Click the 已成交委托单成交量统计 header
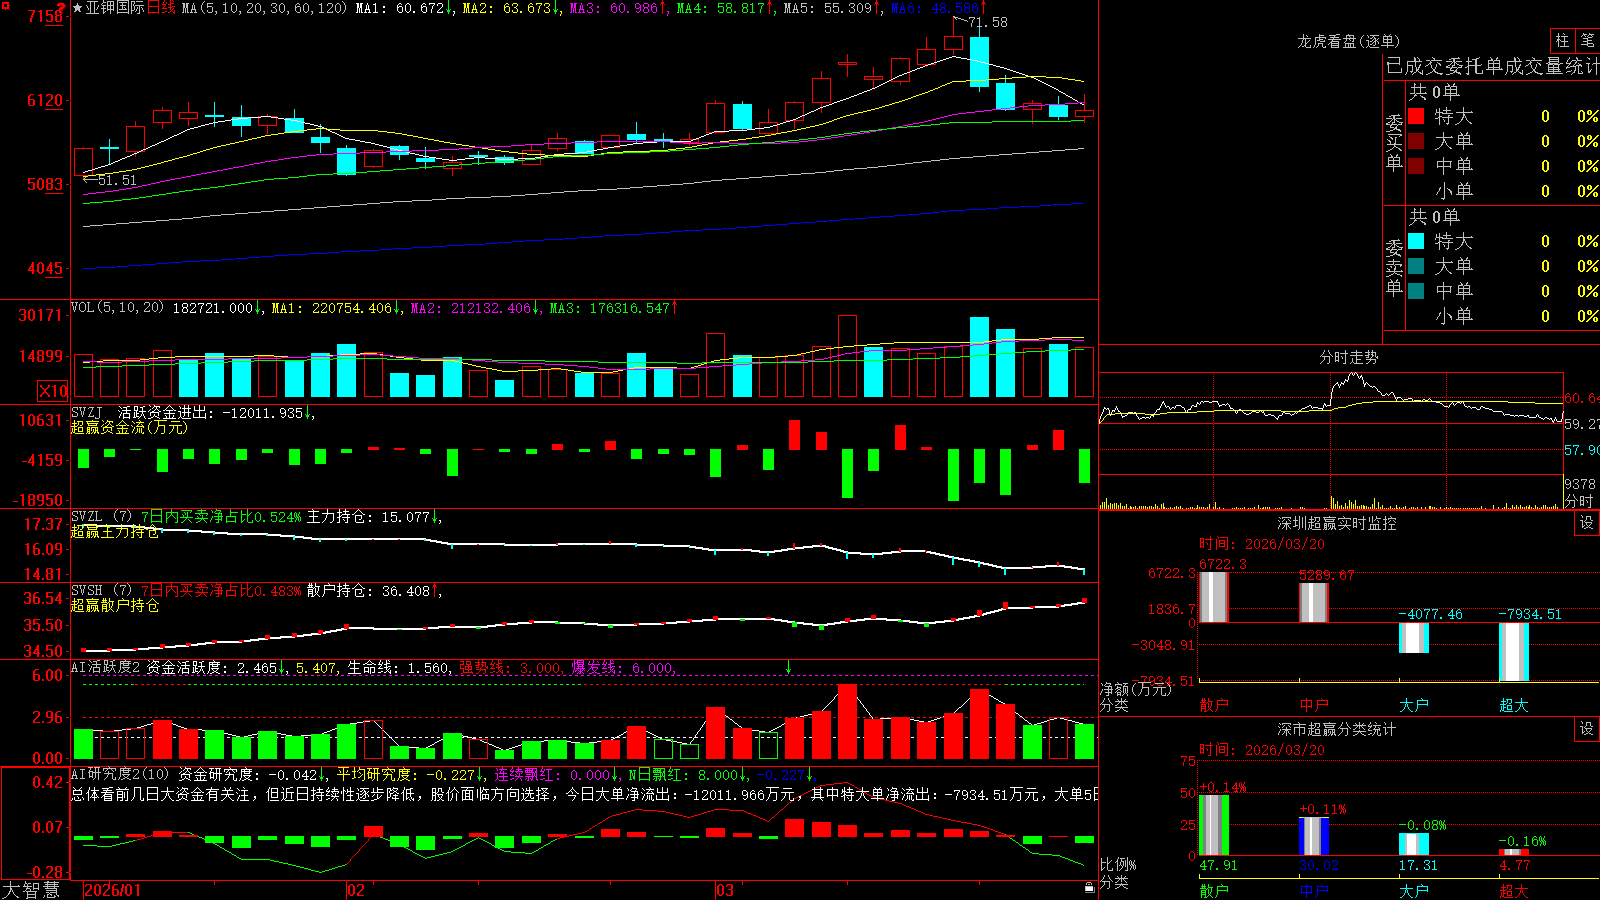Screen dimensions: 1600x900 coord(1492,67)
